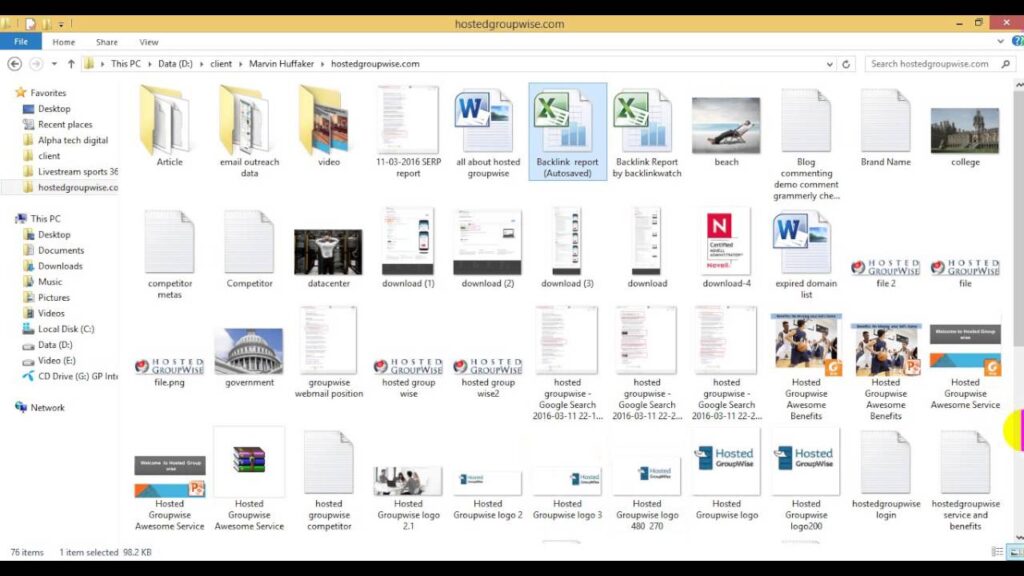The height and width of the screenshot is (576, 1024).
Task: Go up one folder level
Action: pyautogui.click(x=71, y=64)
